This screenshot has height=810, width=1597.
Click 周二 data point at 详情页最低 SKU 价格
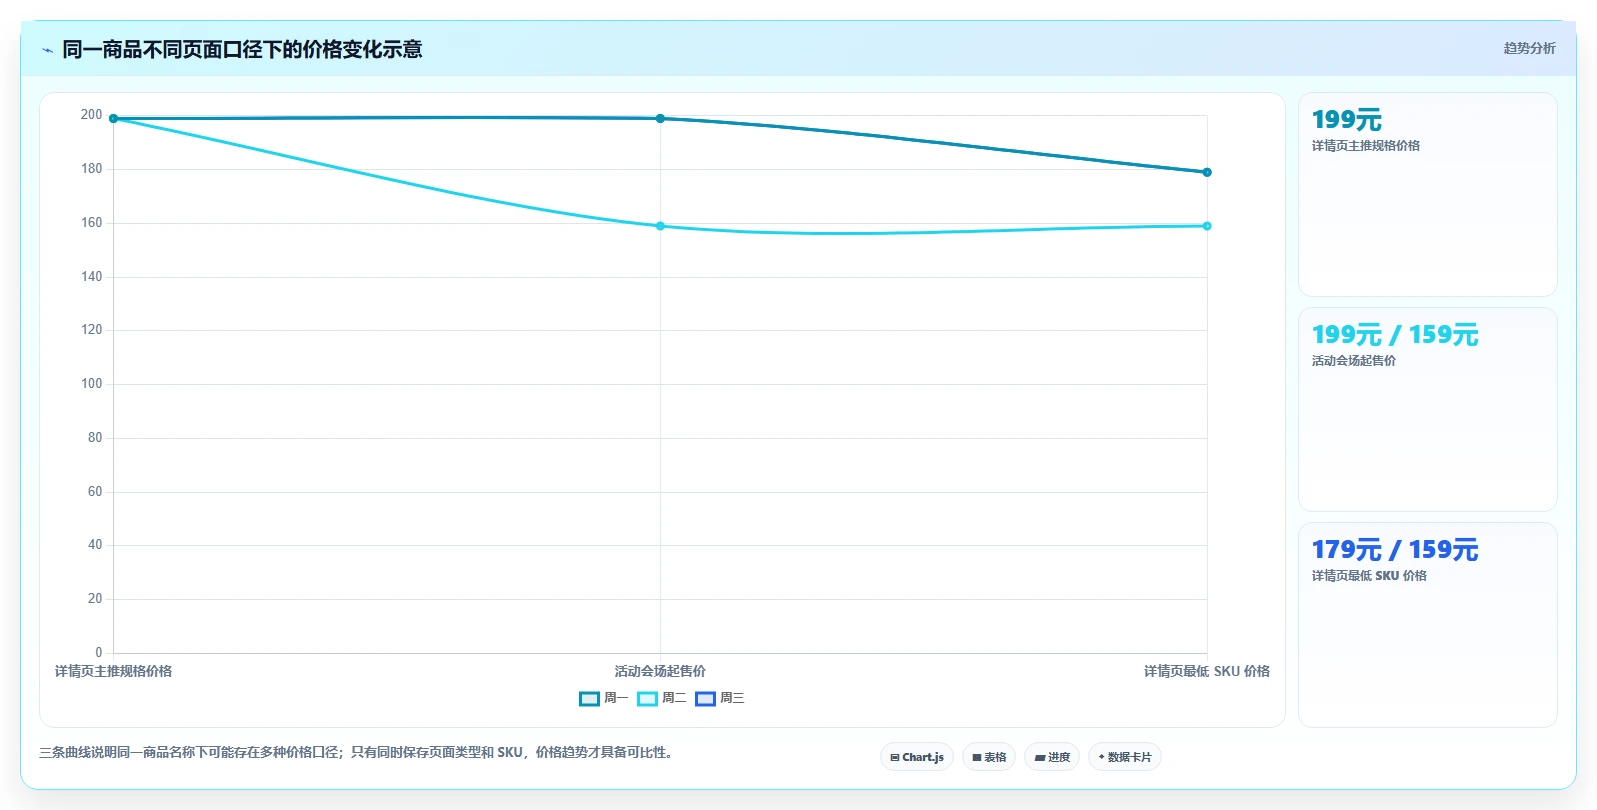1207,226
